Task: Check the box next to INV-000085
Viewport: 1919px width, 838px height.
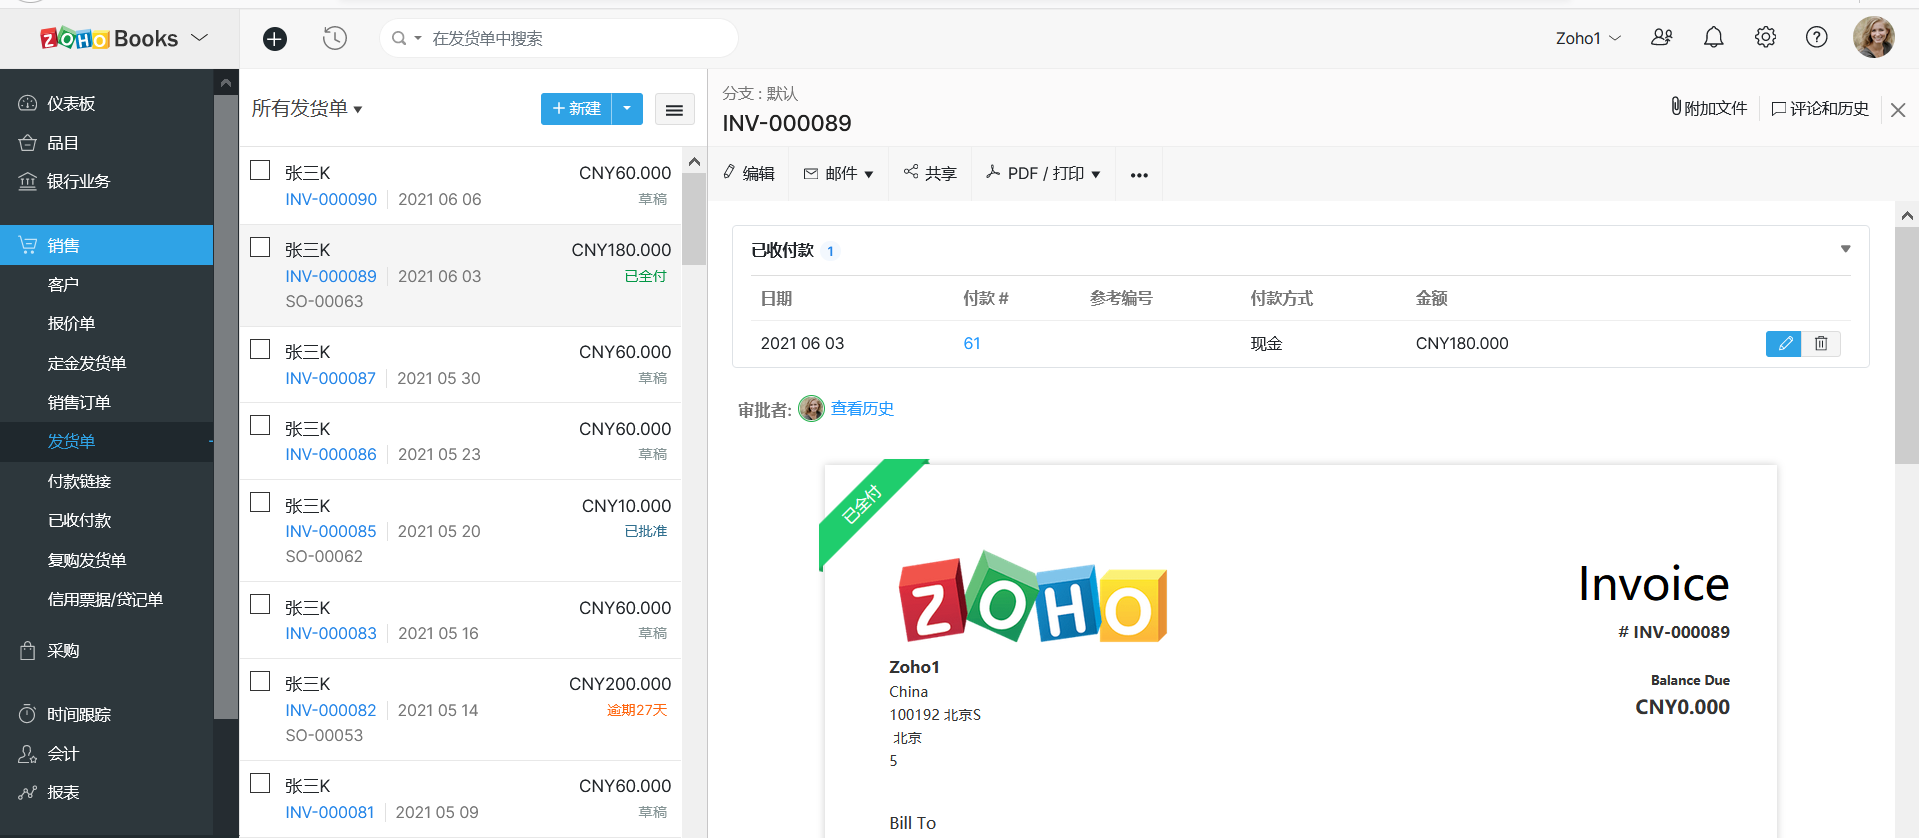Action: (x=260, y=503)
